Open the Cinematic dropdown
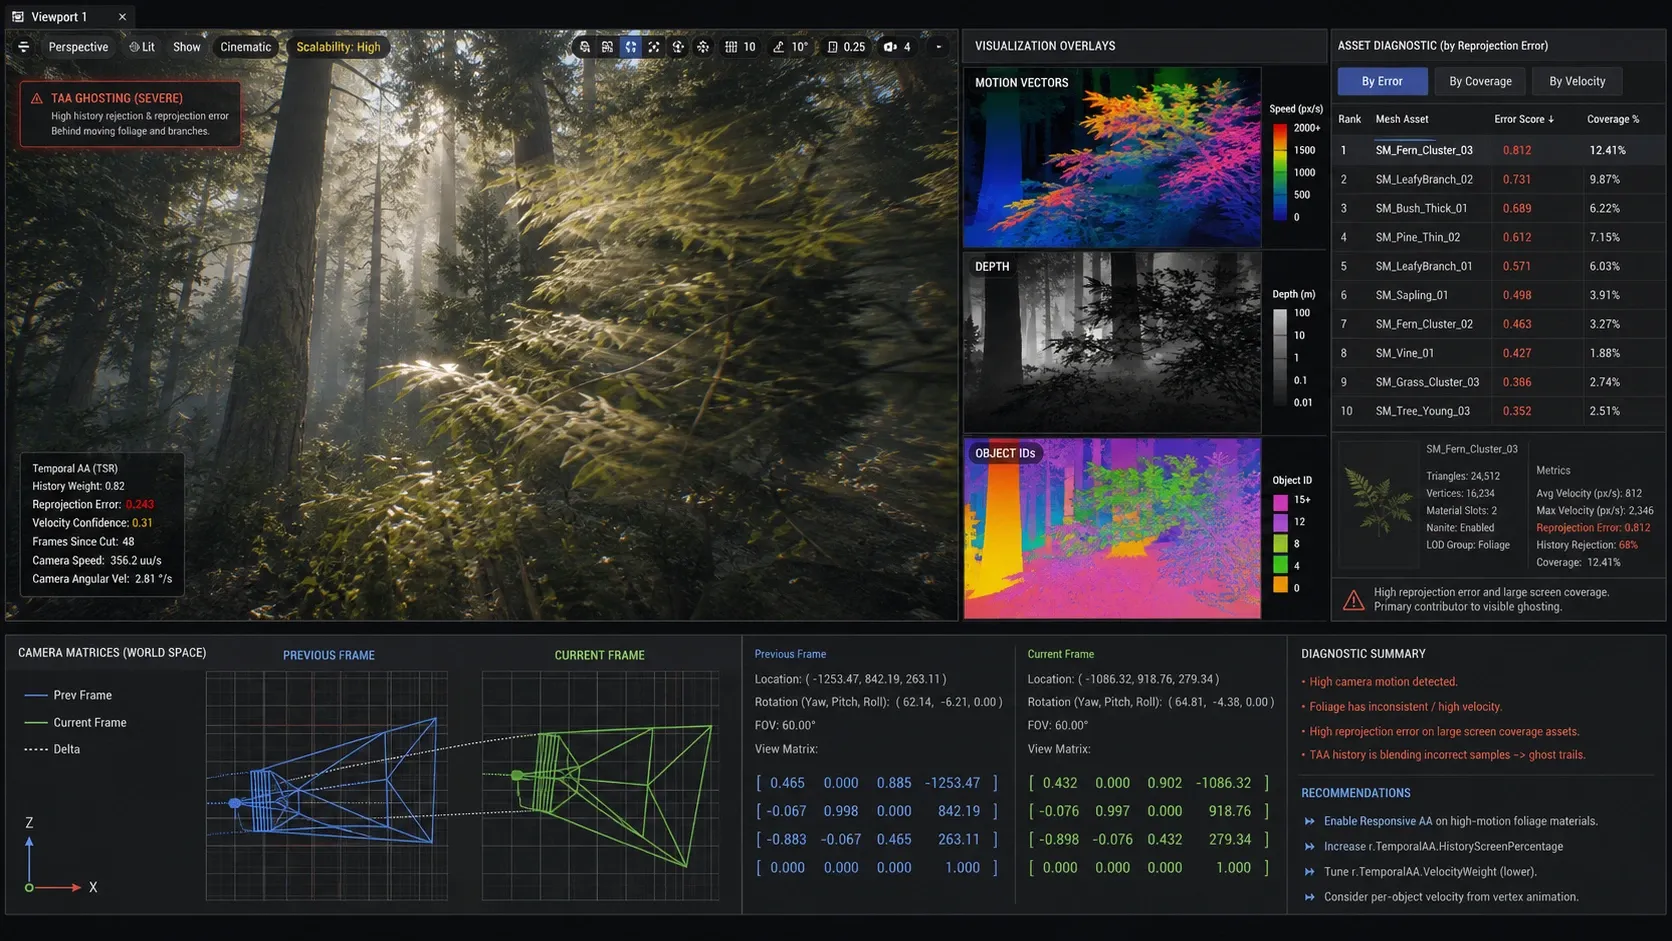This screenshot has height=941, width=1672. (246, 47)
